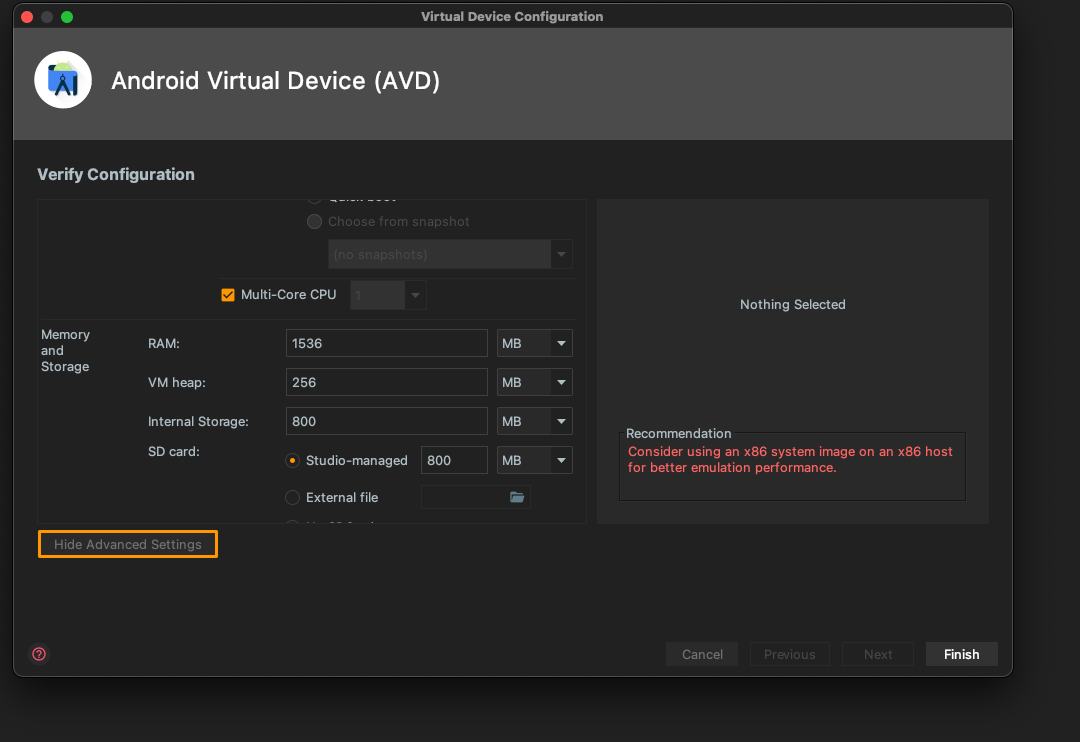Select Choose from snapshot radio button
The height and width of the screenshot is (742, 1080).
[314, 222]
